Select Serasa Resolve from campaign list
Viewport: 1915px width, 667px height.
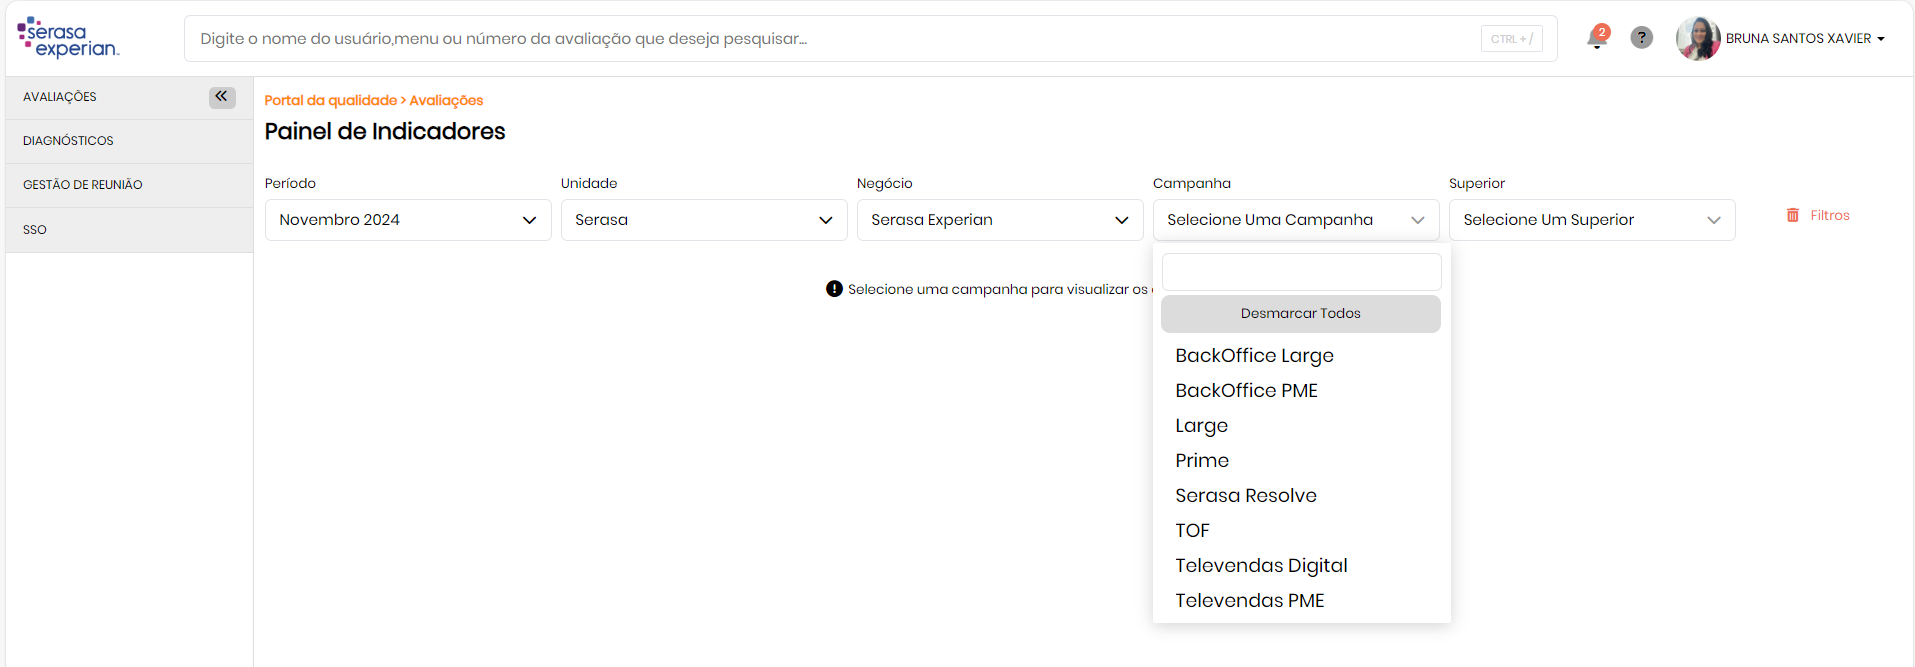1246,496
